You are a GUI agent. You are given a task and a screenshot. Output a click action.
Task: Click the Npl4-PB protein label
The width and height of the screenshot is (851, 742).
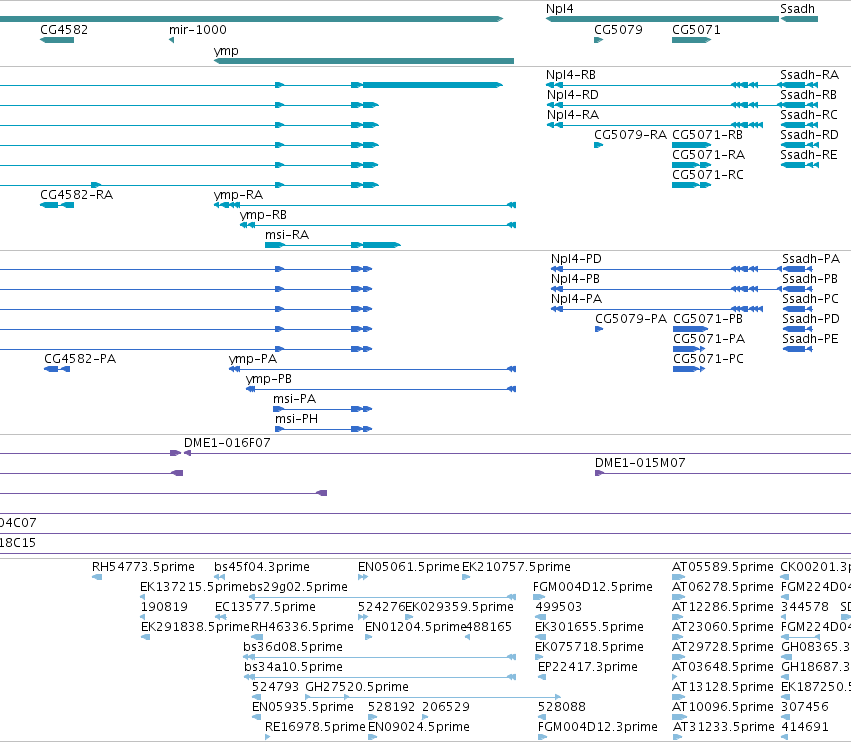point(575,279)
